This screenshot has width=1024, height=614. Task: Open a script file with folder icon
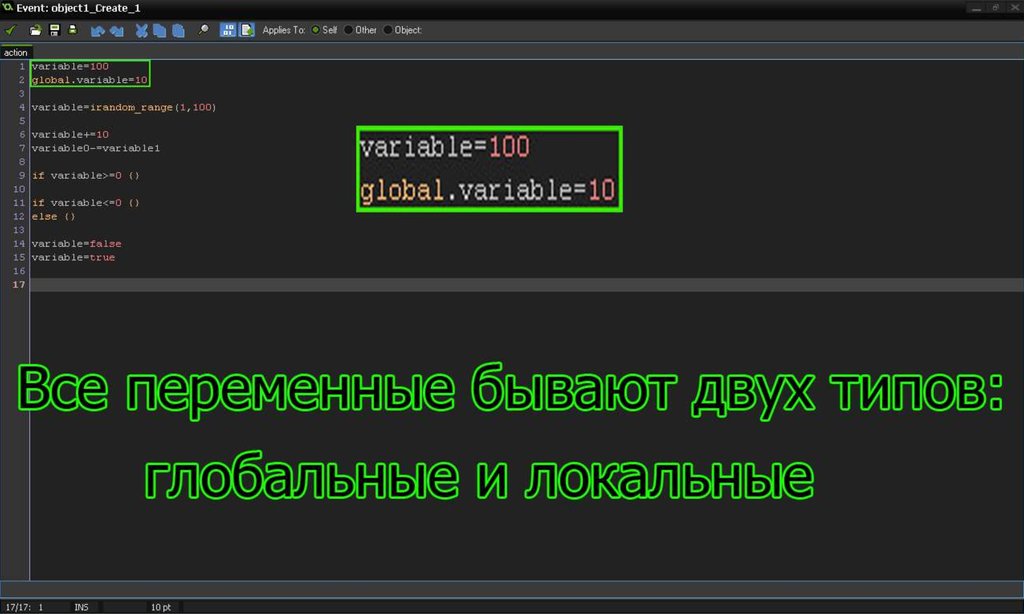coord(36,30)
